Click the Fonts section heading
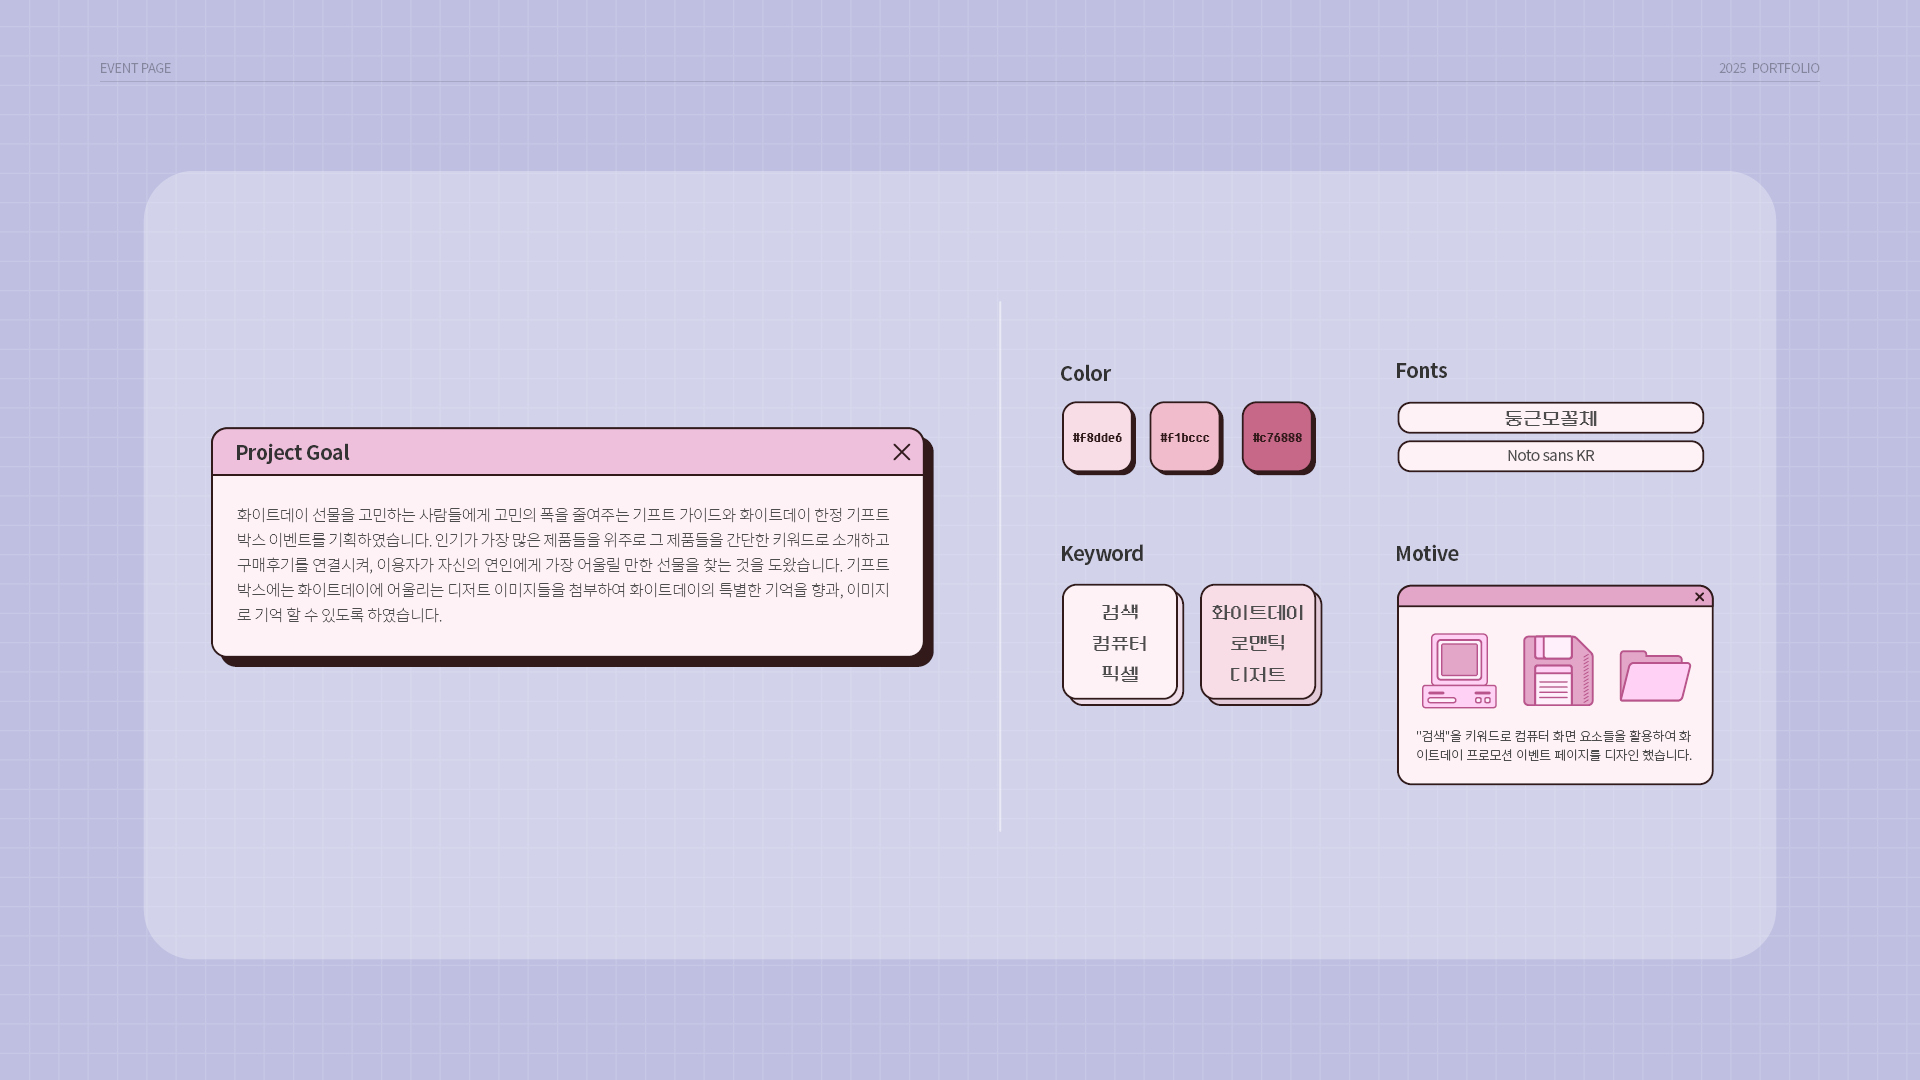 pyautogui.click(x=1421, y=370)
